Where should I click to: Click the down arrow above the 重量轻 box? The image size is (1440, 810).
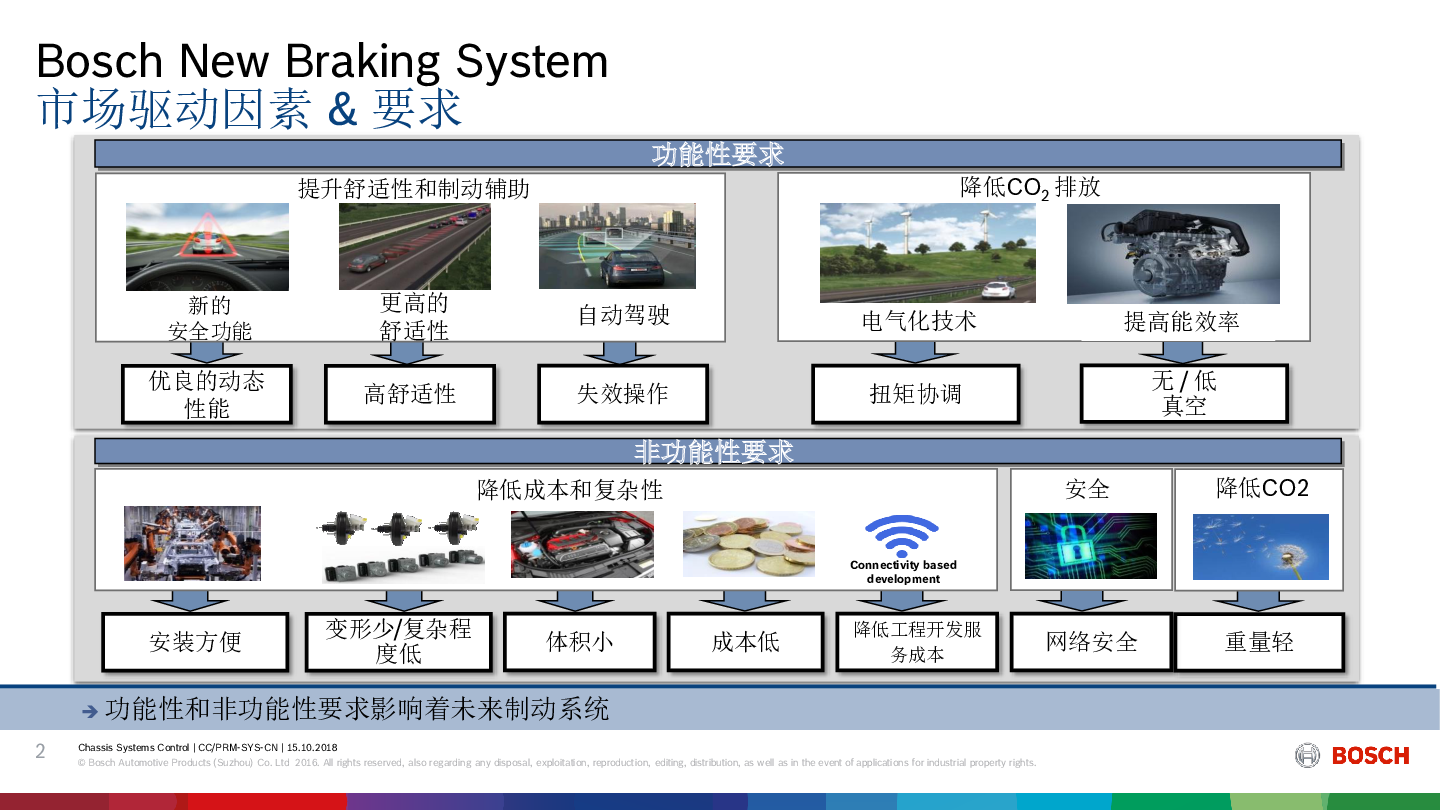[x=1257, y=600]
